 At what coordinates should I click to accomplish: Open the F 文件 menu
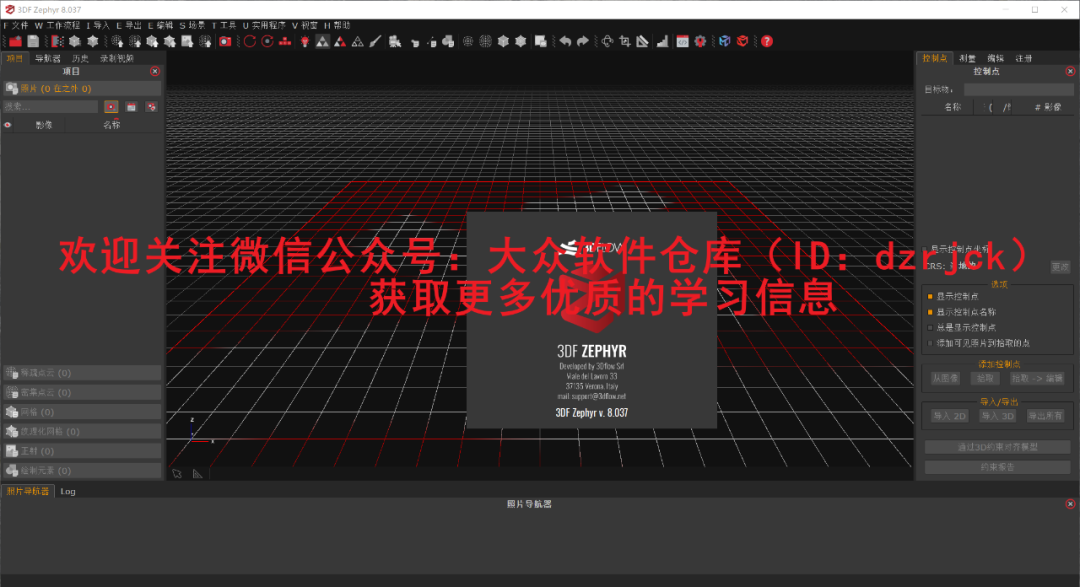click(x=16, y=25)
